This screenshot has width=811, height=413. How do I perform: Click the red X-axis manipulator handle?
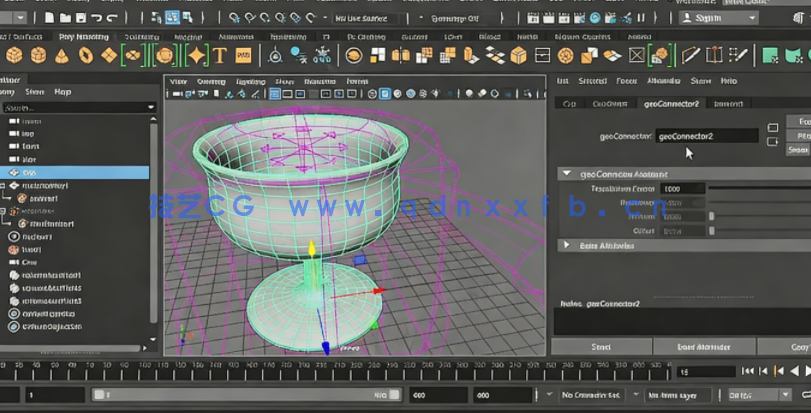[376, 292]
